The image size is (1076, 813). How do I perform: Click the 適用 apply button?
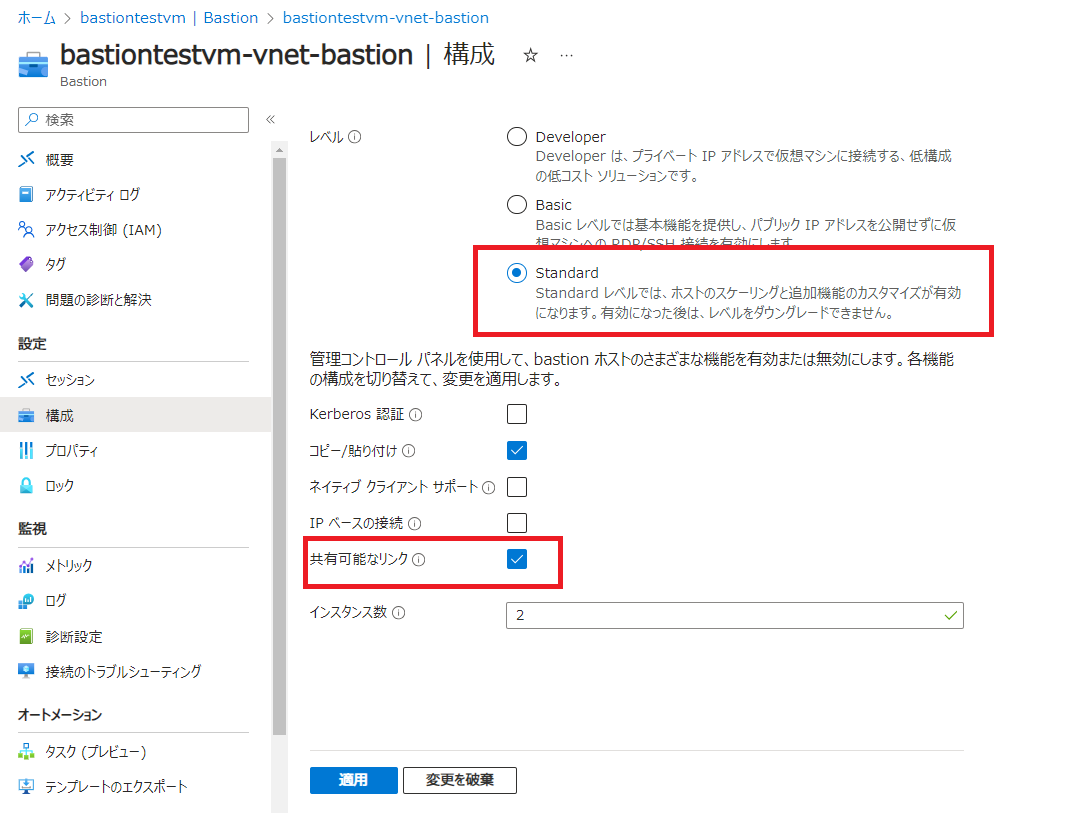click(x=353, y=780)
